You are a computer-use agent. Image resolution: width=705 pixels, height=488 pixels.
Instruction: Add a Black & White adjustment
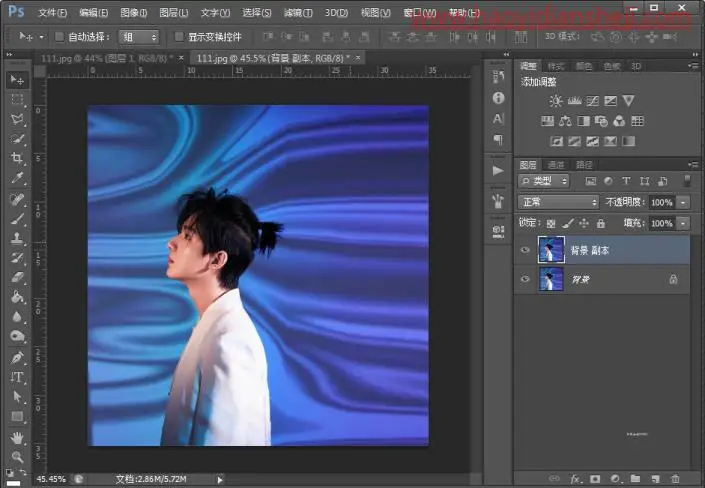click(583, 121)
